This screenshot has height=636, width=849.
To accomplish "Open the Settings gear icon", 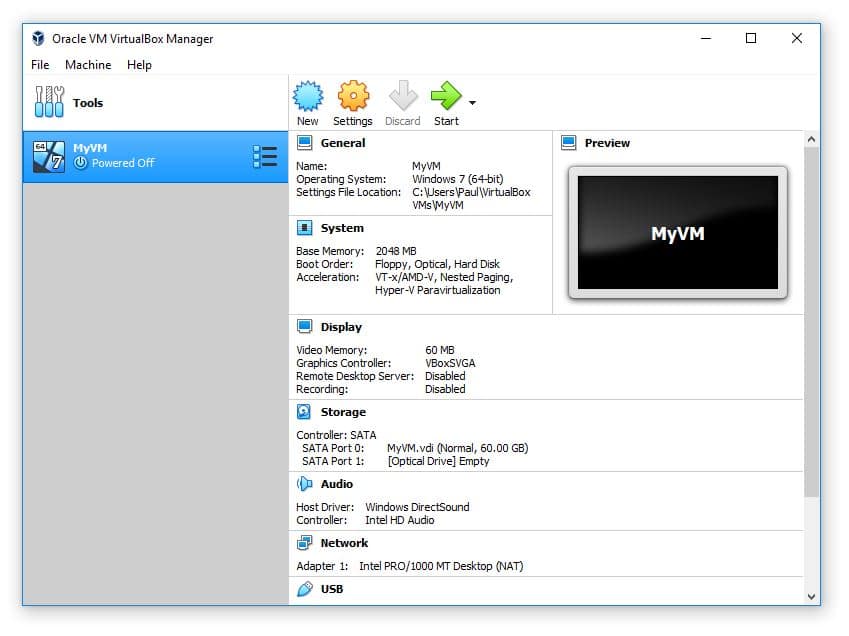I will point(353,97).
